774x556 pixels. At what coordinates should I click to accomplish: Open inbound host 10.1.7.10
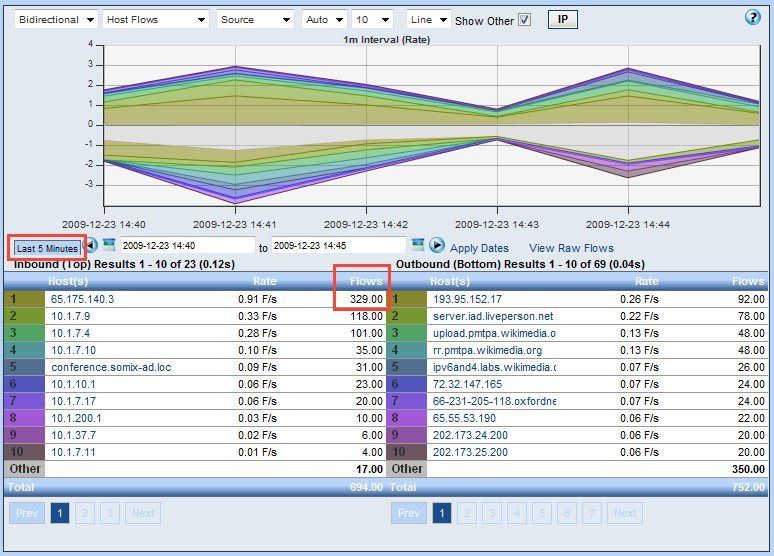pyautogui.click(x=74, y=350)
